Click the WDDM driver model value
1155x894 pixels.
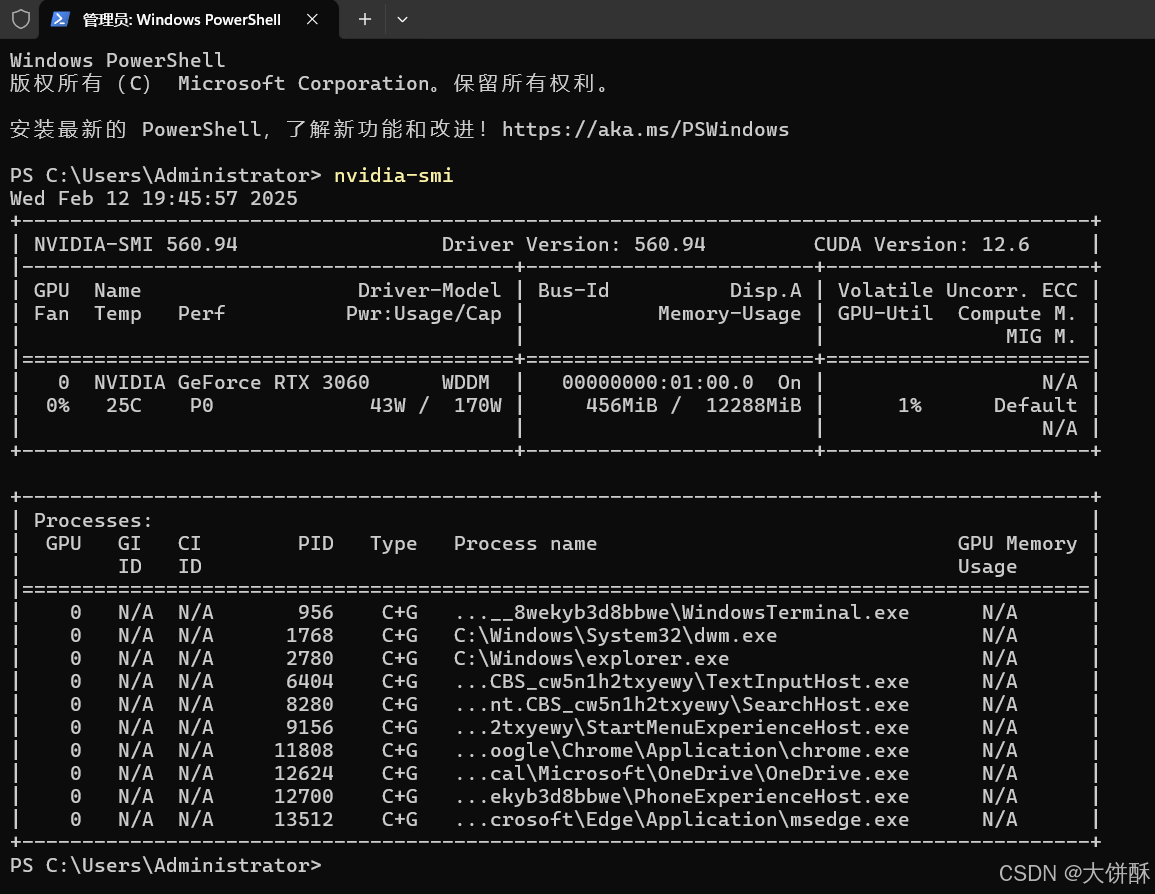point(466,382)
